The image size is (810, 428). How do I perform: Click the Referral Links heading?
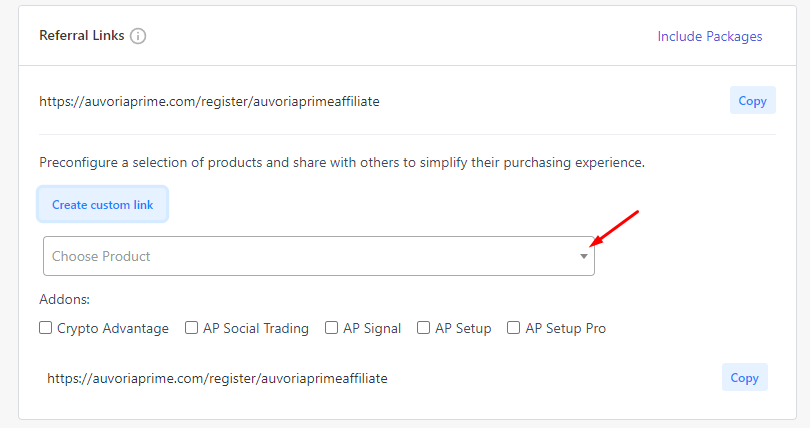[82, 36]
